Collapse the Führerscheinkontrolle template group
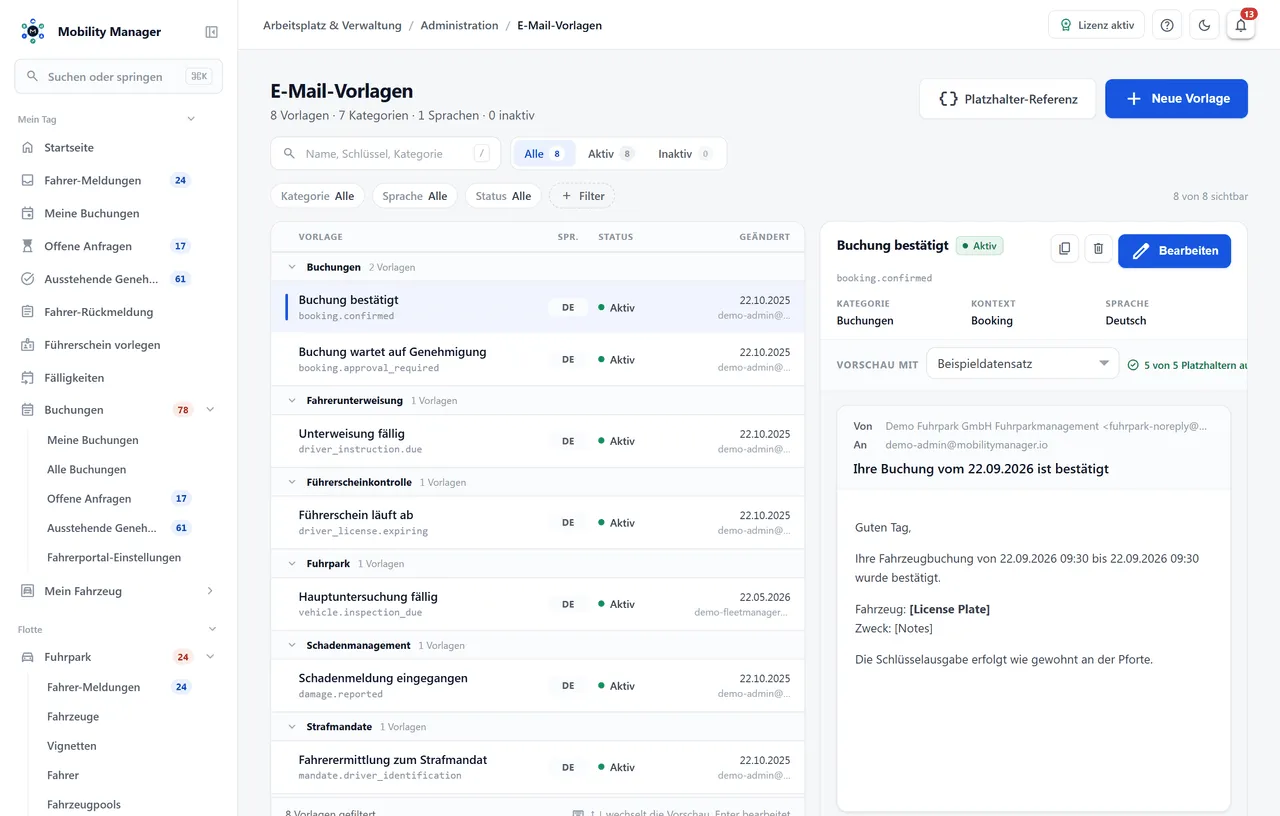The height and width of the screenshot is (816, 1280). [x=292, y=482]
